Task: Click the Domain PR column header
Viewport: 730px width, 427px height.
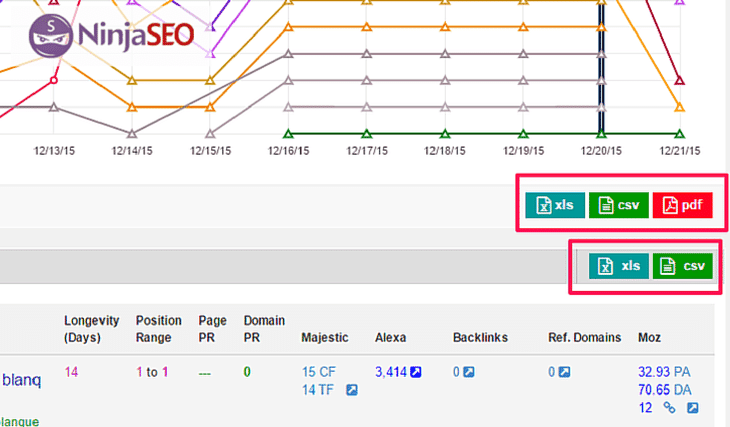Action: 264,329
